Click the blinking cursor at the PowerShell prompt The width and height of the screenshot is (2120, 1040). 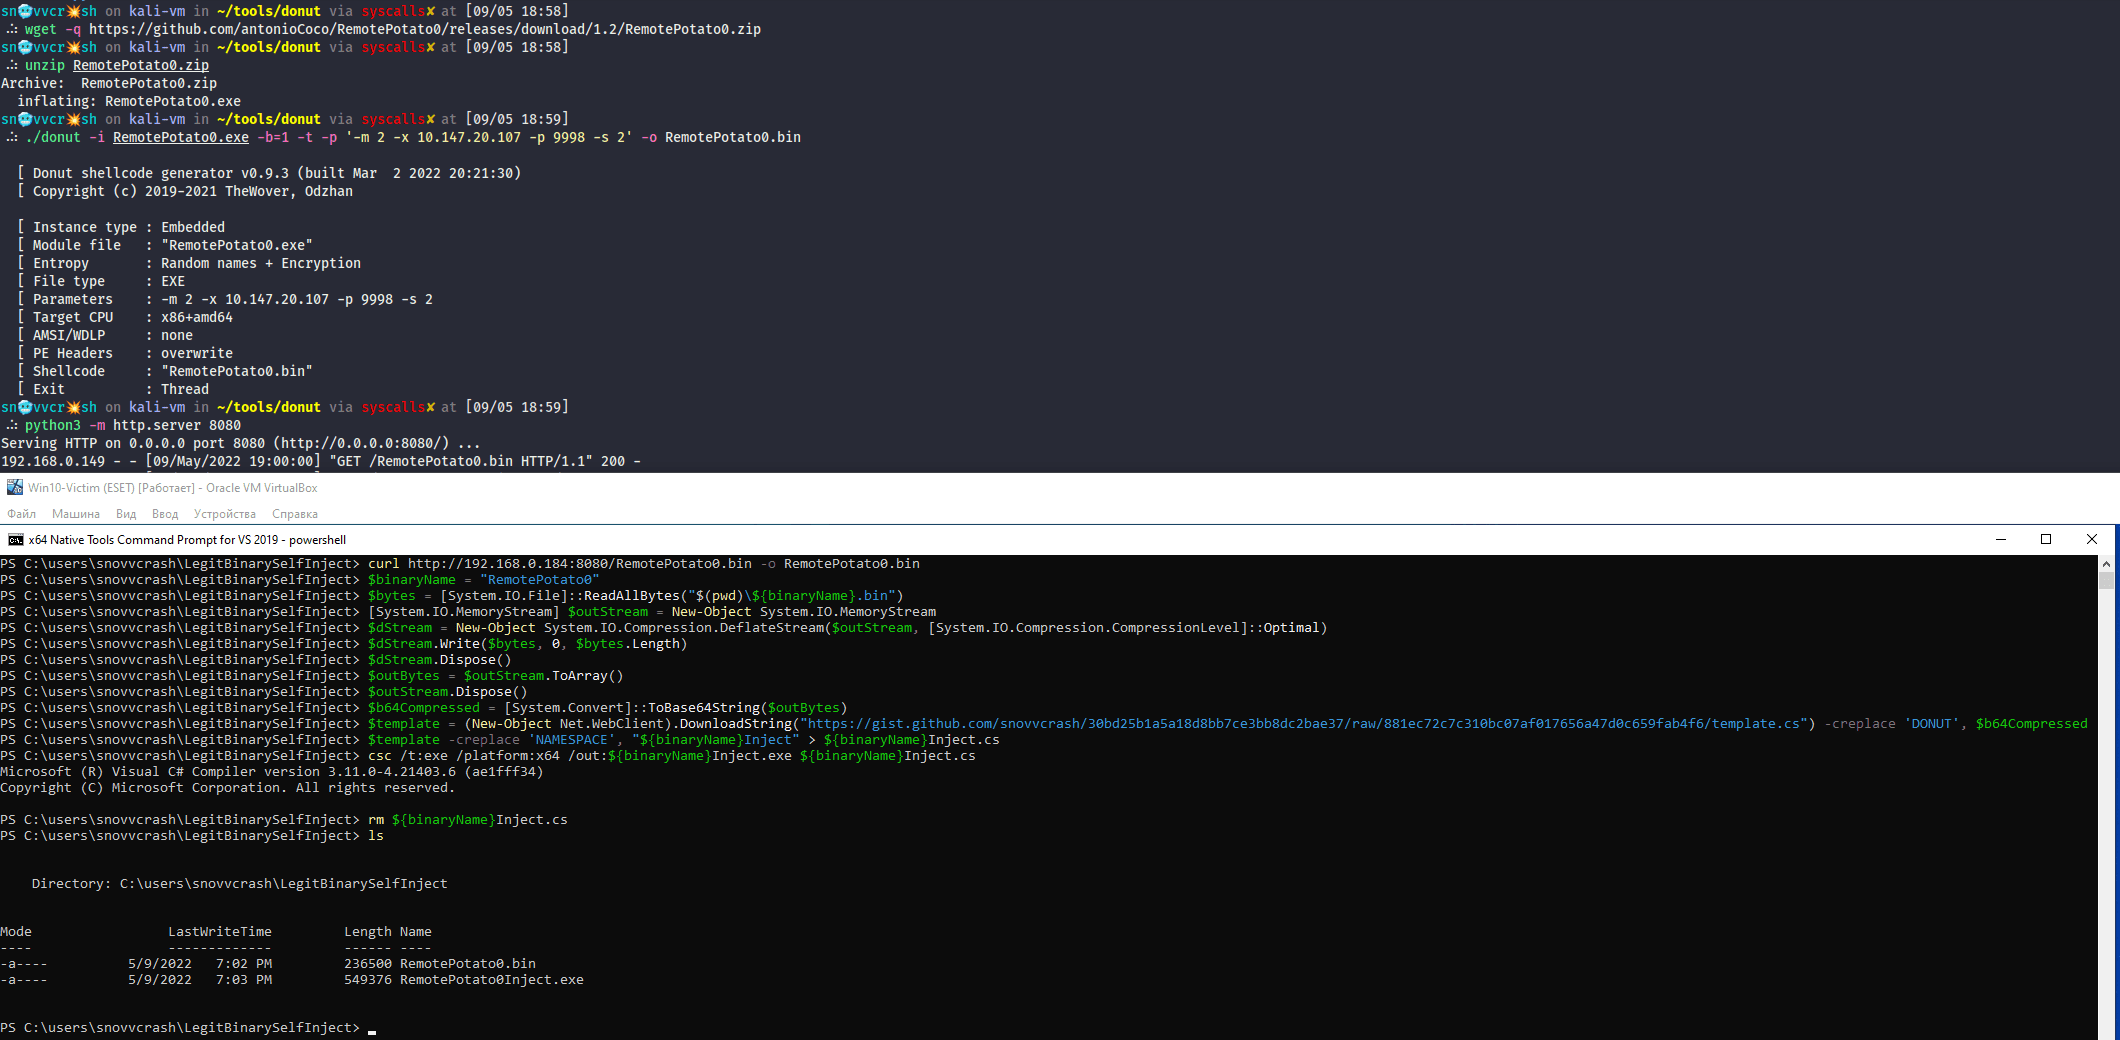pos(372,1029)
